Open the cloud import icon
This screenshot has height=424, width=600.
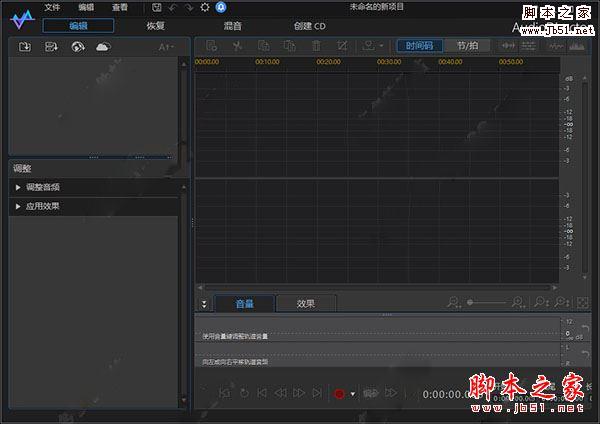(103, 47)
